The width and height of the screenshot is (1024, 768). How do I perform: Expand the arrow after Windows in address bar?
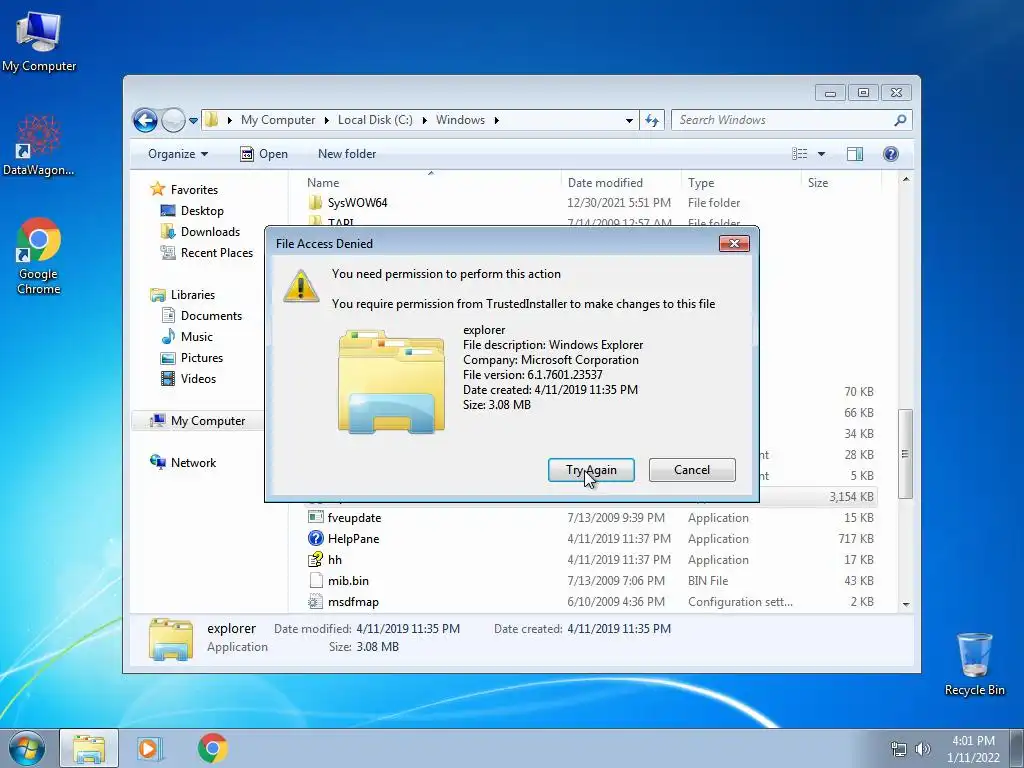[496, 120]
